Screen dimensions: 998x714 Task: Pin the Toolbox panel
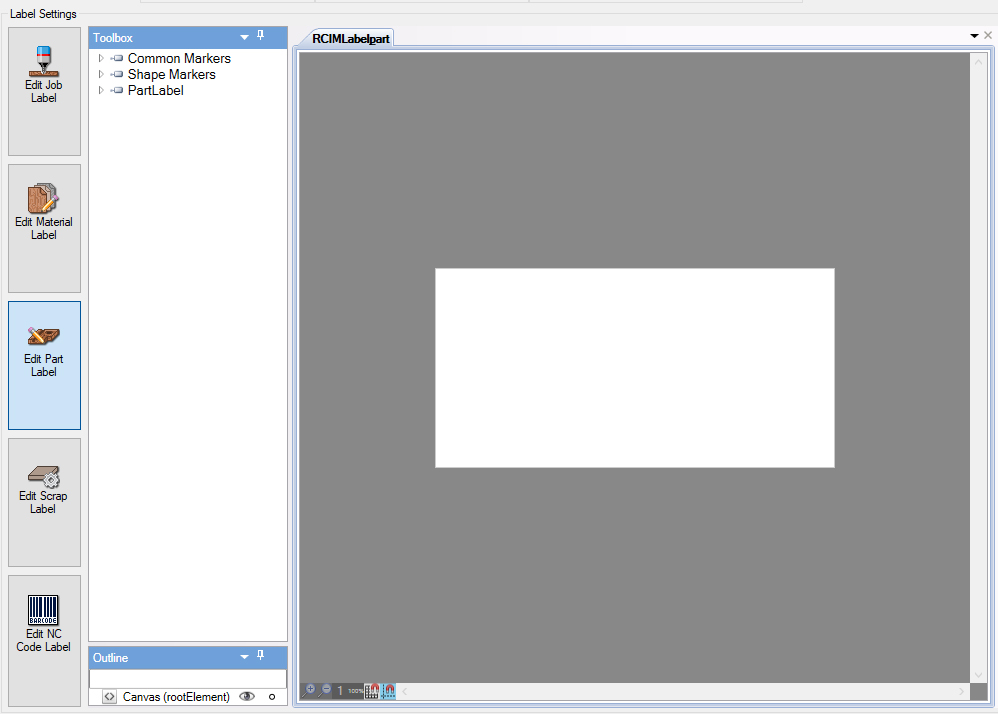(x=261, y=37)
